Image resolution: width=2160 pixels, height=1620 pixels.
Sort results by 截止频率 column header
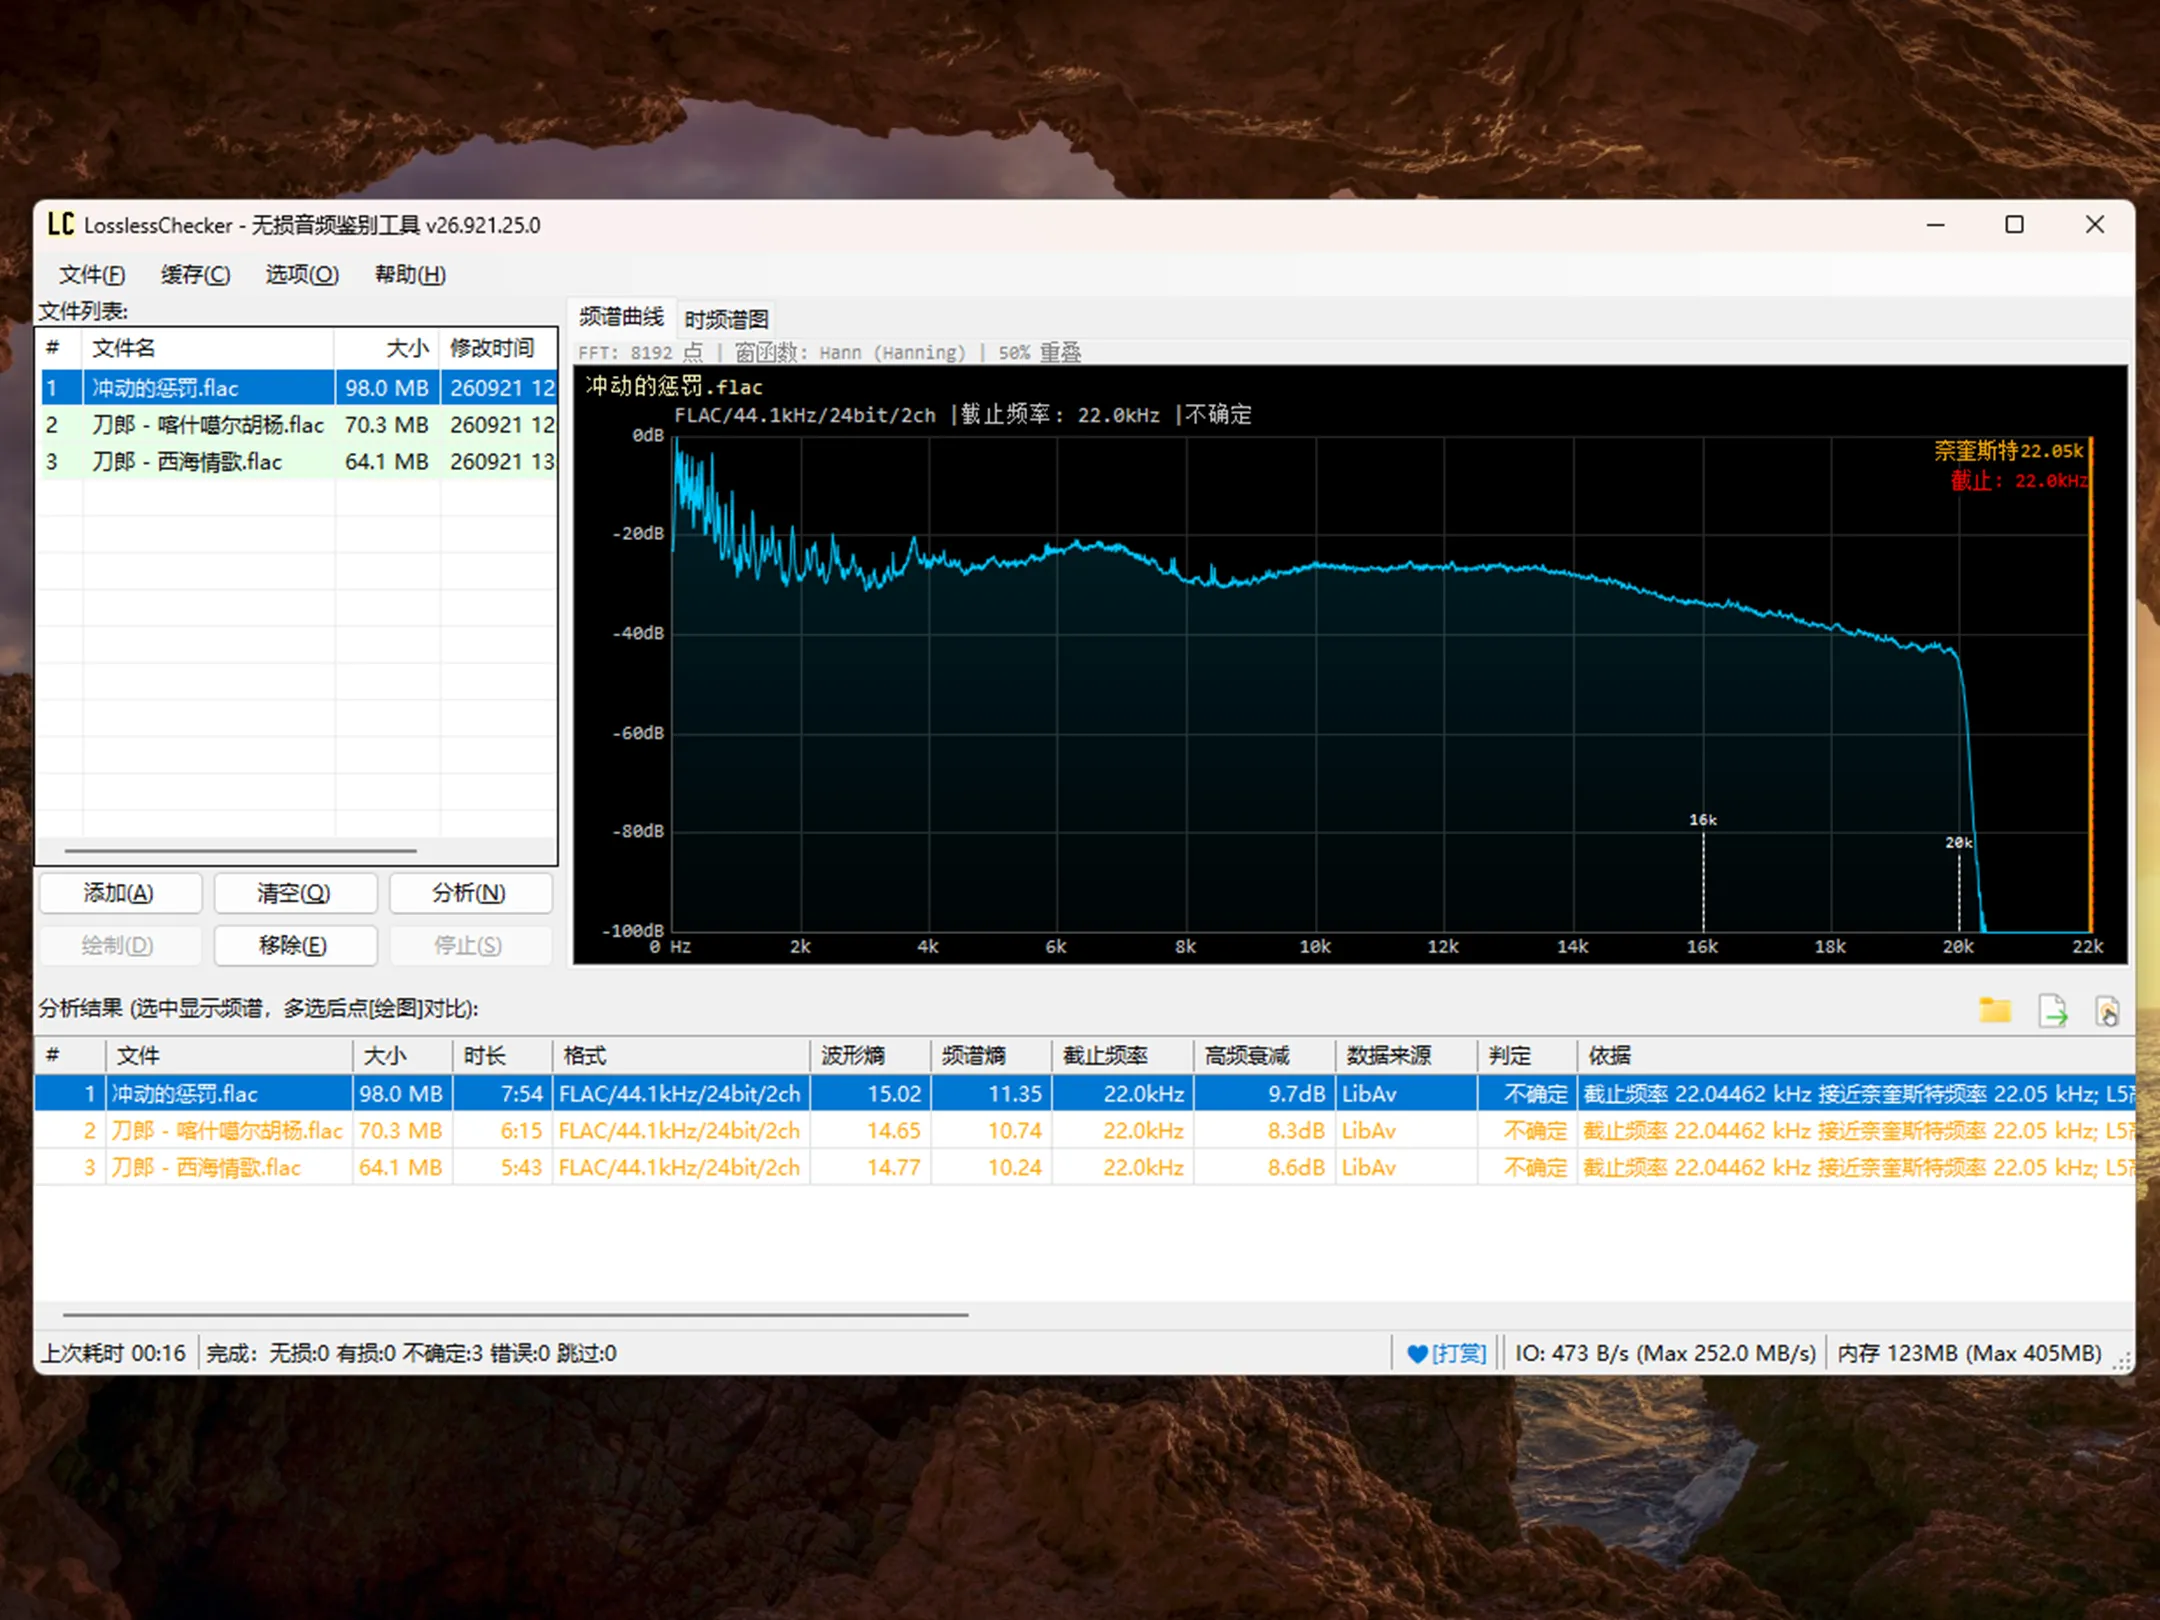click(x=1122, y=1055)
